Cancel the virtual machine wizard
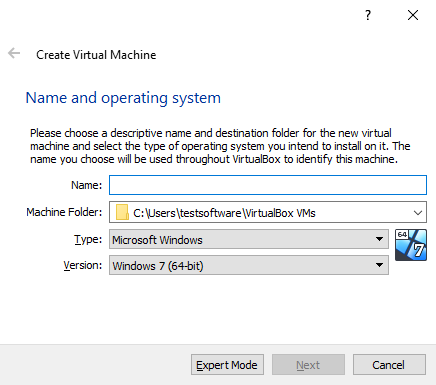The height and width of the screenshot is (385, 436). coord(389,365)
